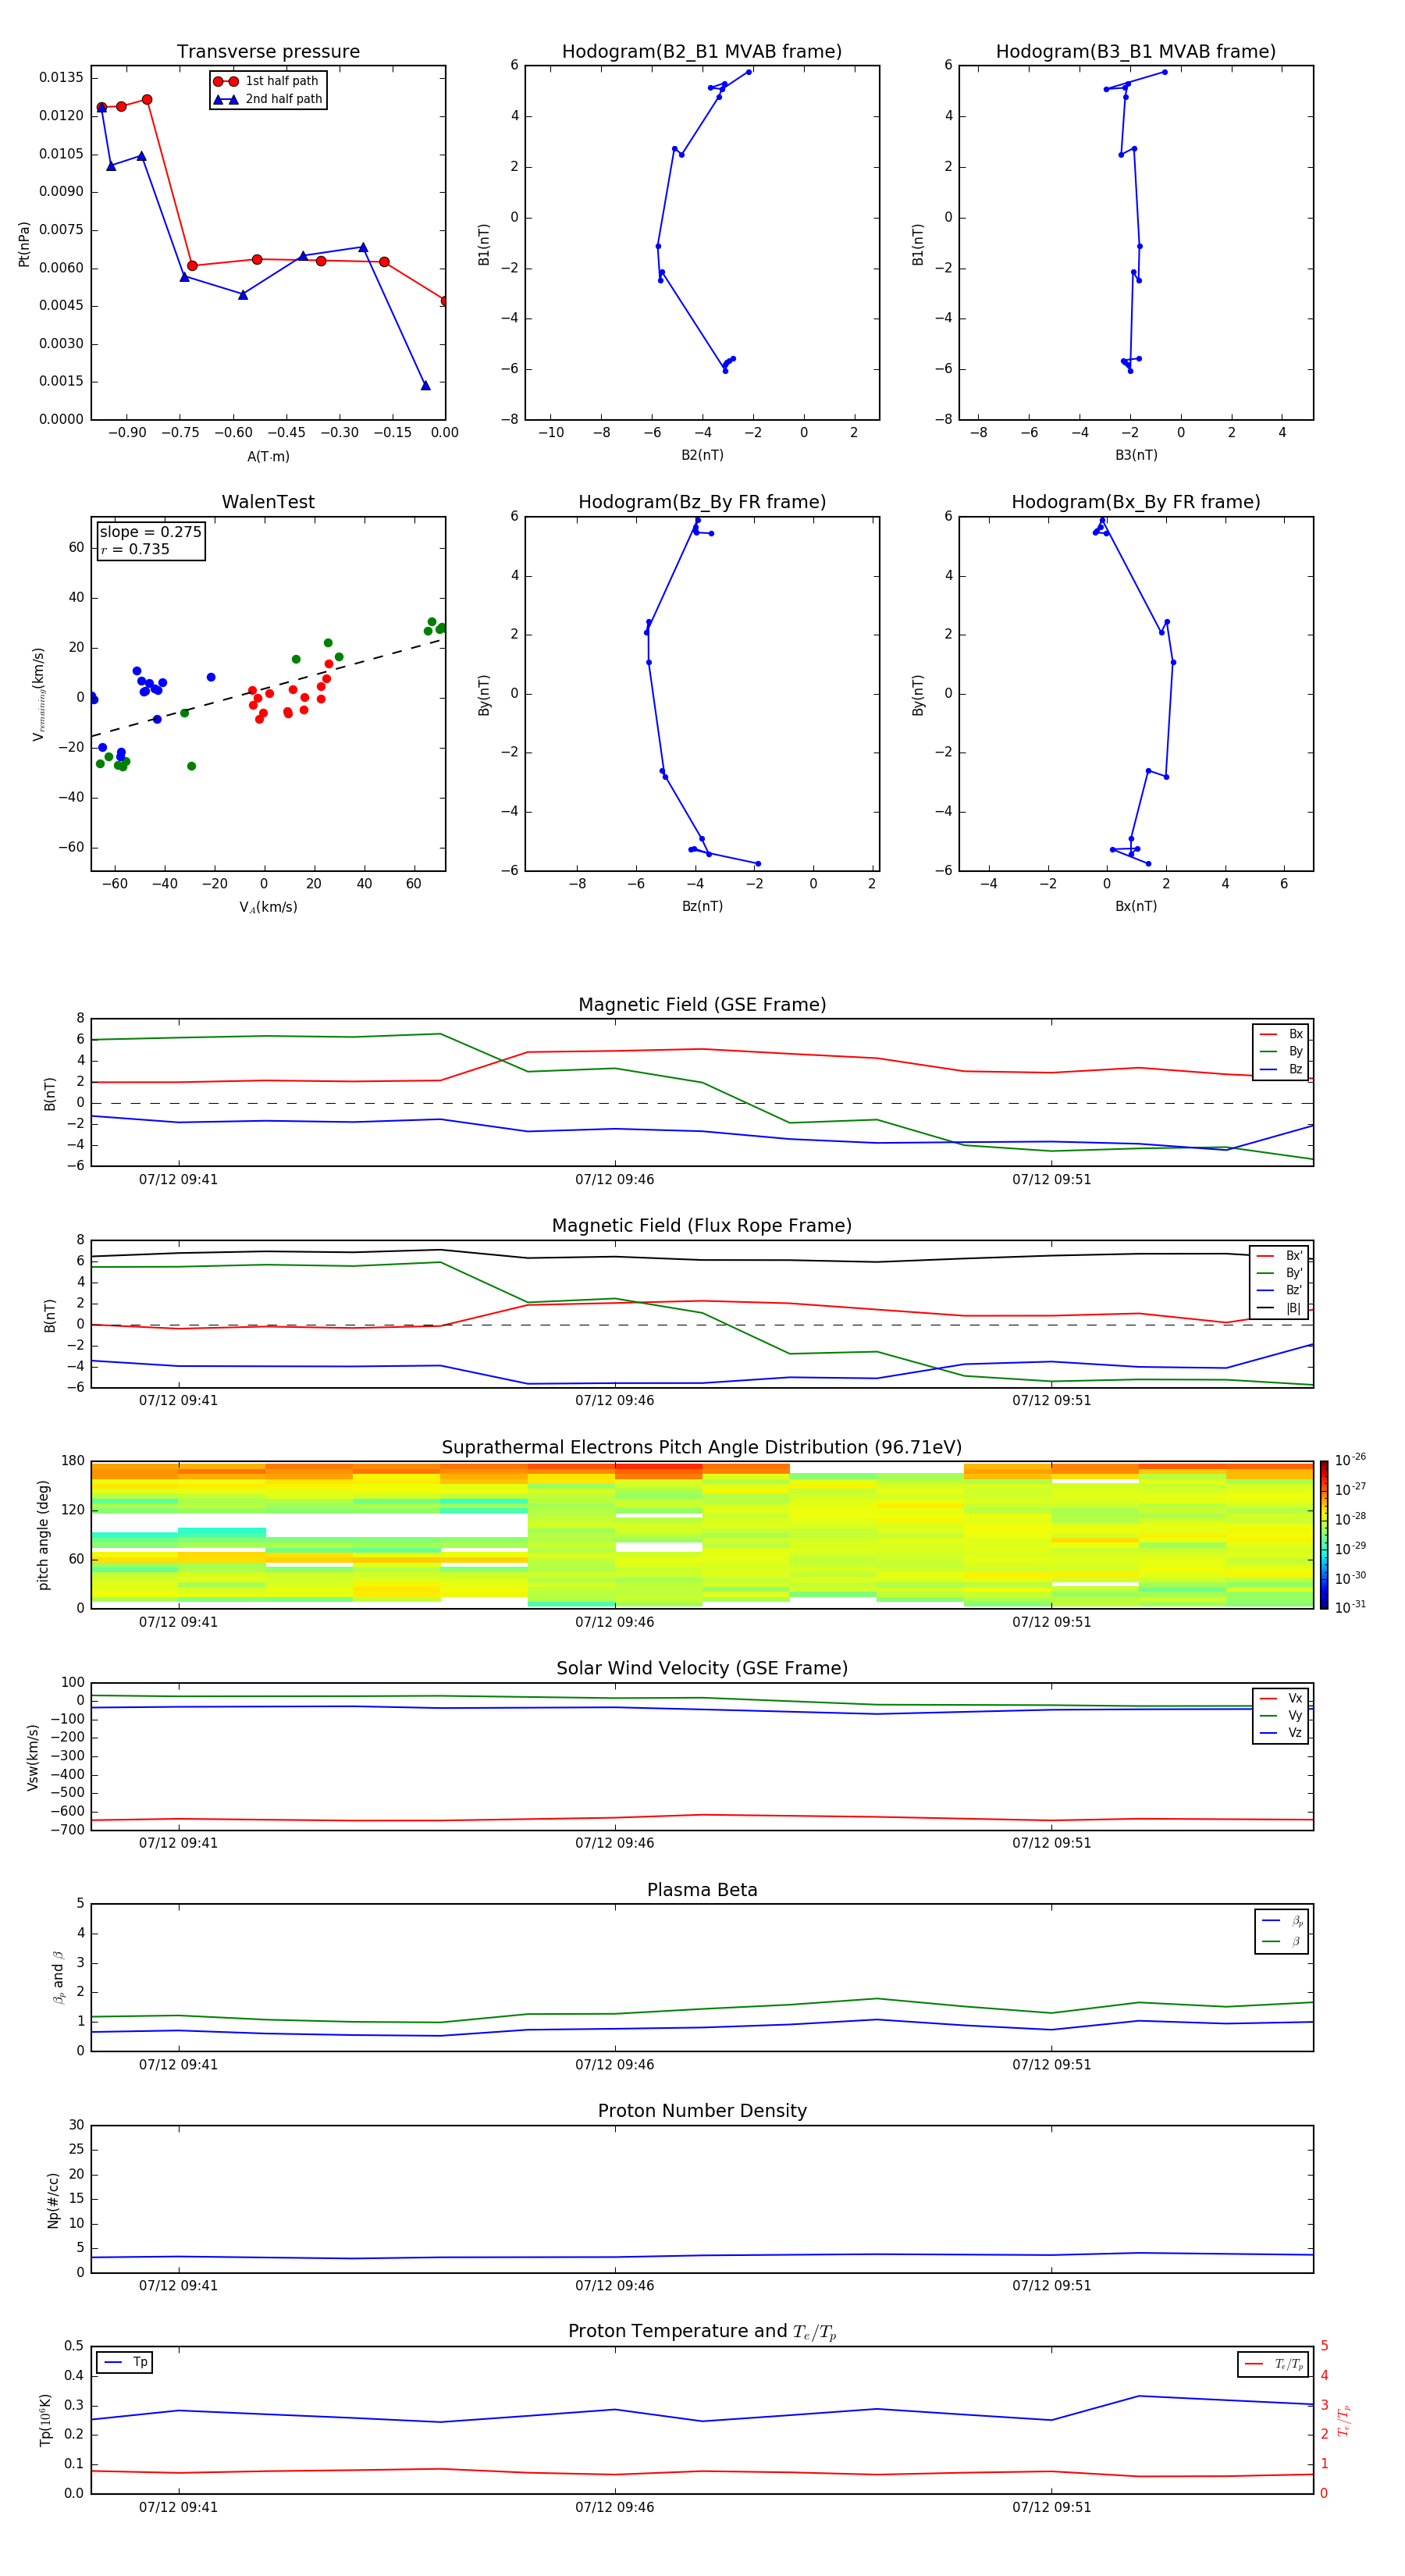Image resolution: width=1405 pixels, height=2576 pixels.
Task: Click the 'Hodogram(Bx_By FR frame)' title
Action: coord(1136,502)
